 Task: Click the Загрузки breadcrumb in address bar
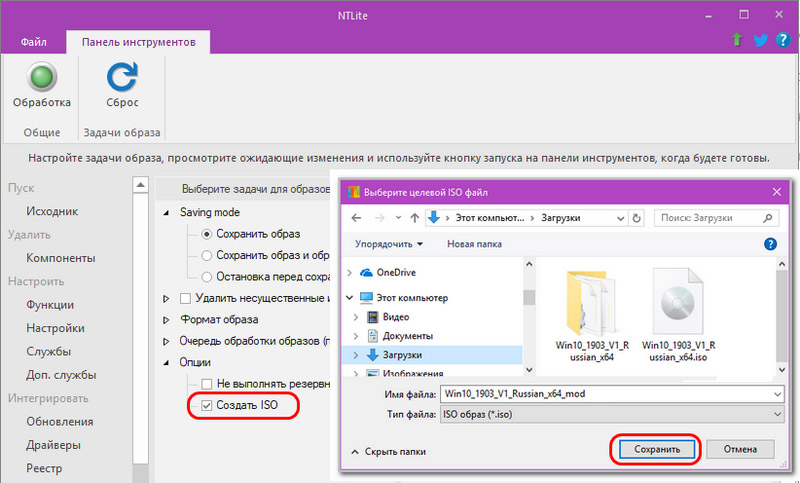click(x=560, y=218)
